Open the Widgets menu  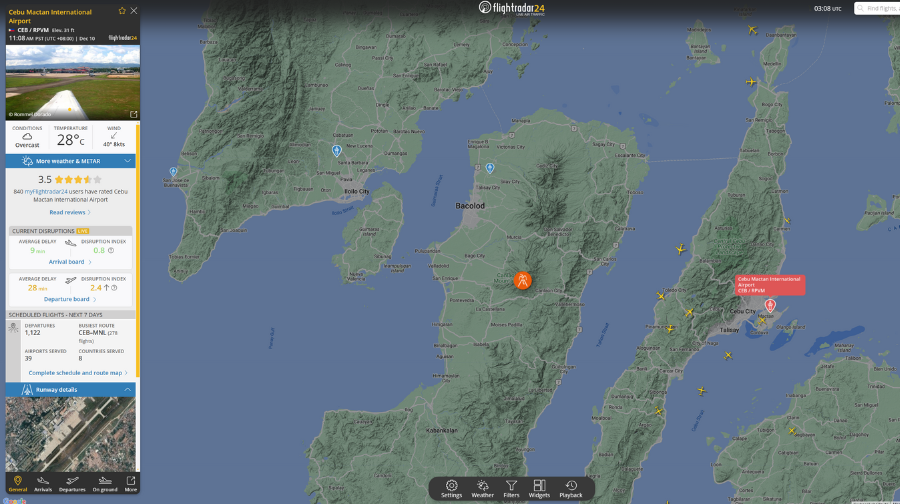tap(539, 489)
